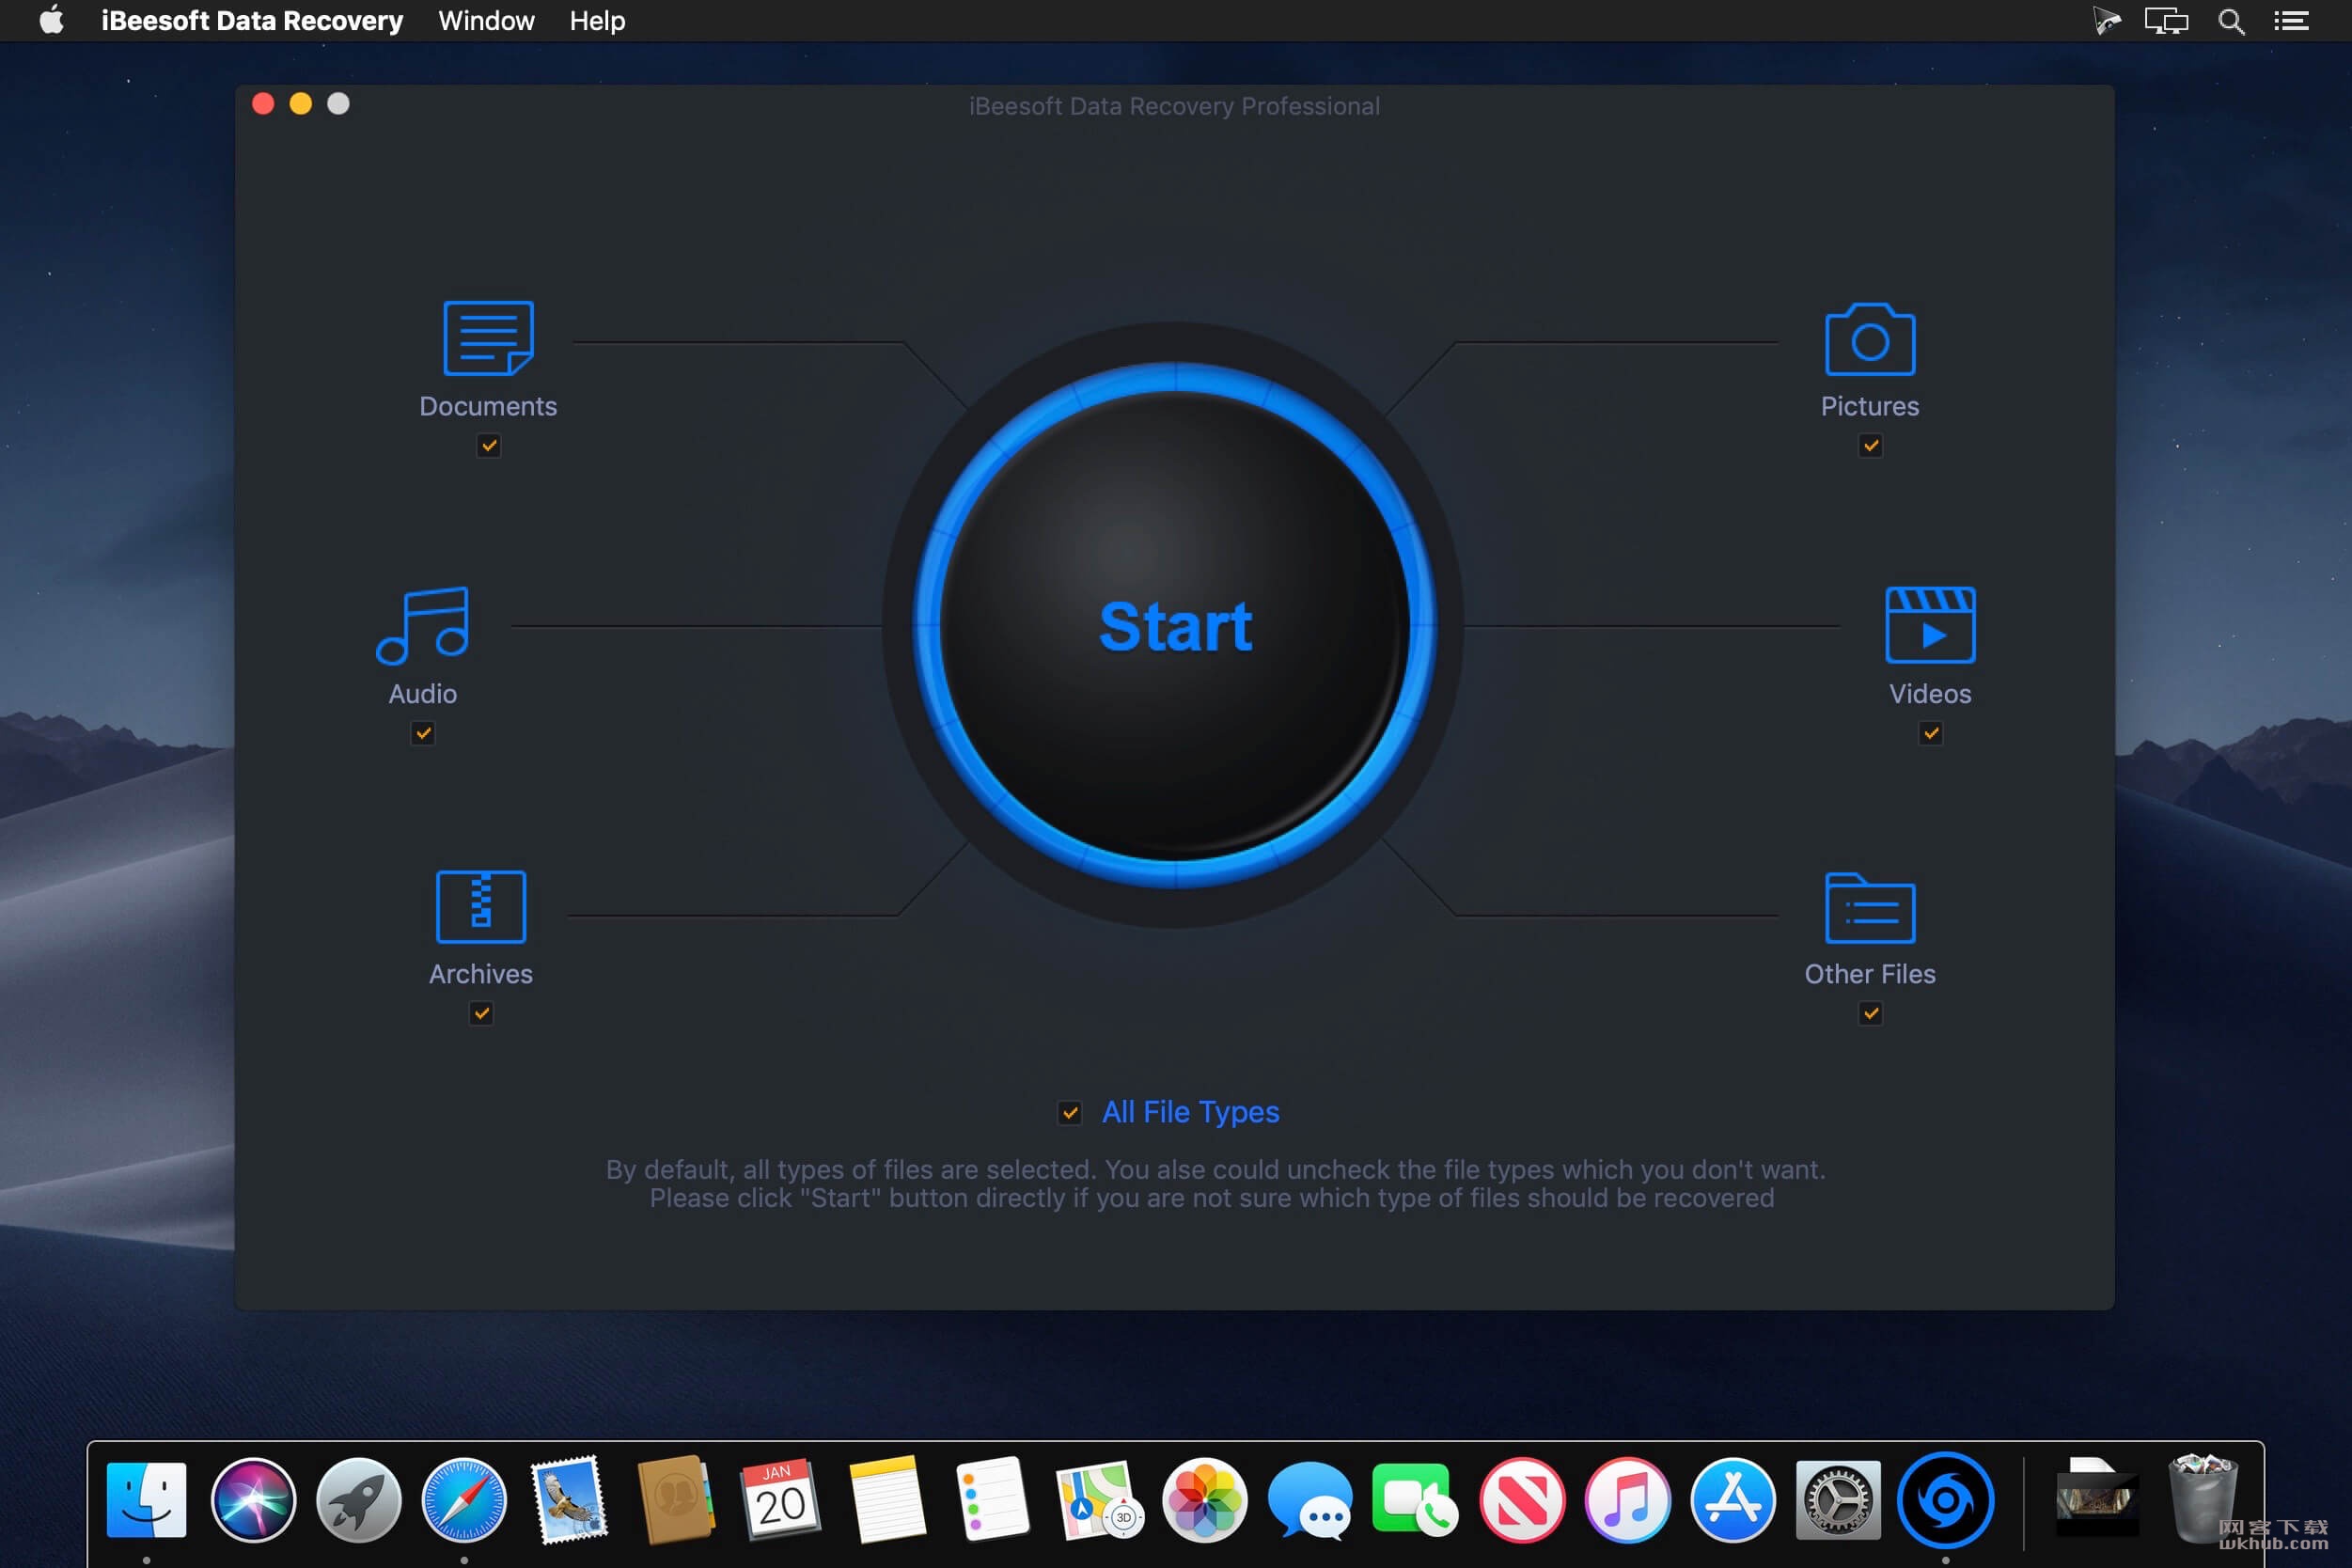The image size is (2352, 1568).
Task: Click the Audio music note icon
Action: 422,625
